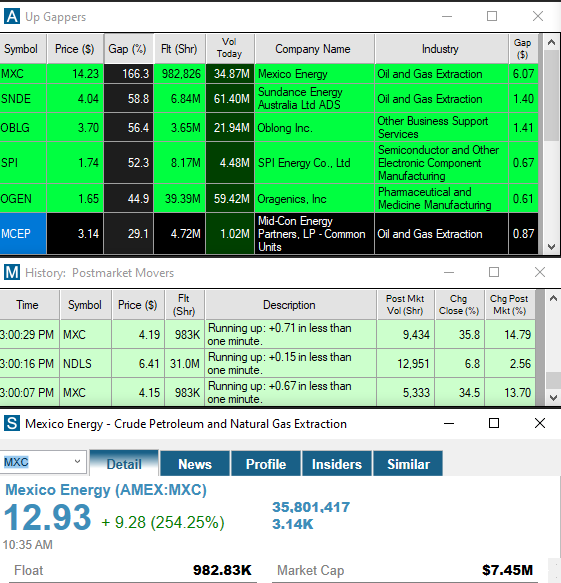Sort Up Gappers by Gap (%) column

(x=128, y=49)
